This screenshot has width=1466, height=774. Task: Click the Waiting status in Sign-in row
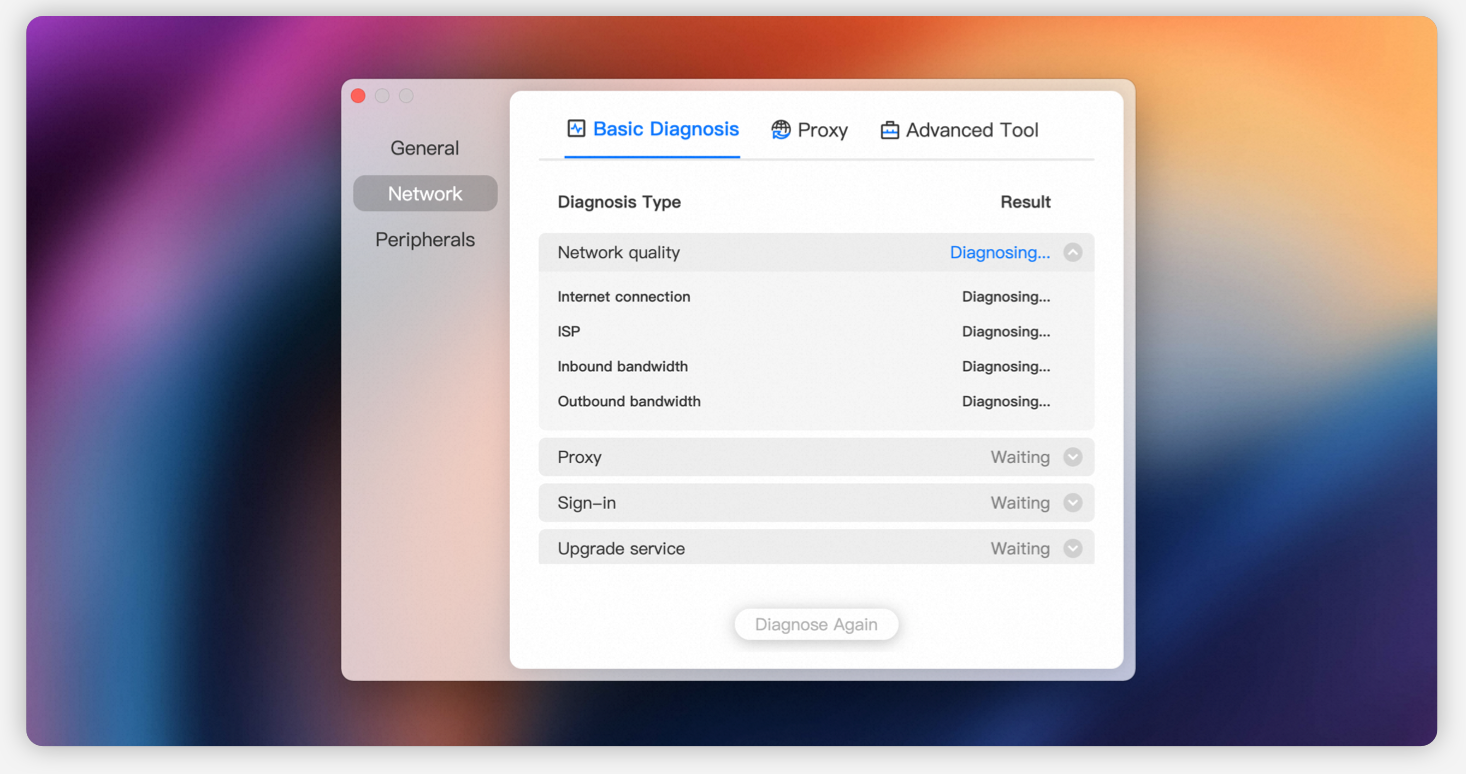[1020, 503]
